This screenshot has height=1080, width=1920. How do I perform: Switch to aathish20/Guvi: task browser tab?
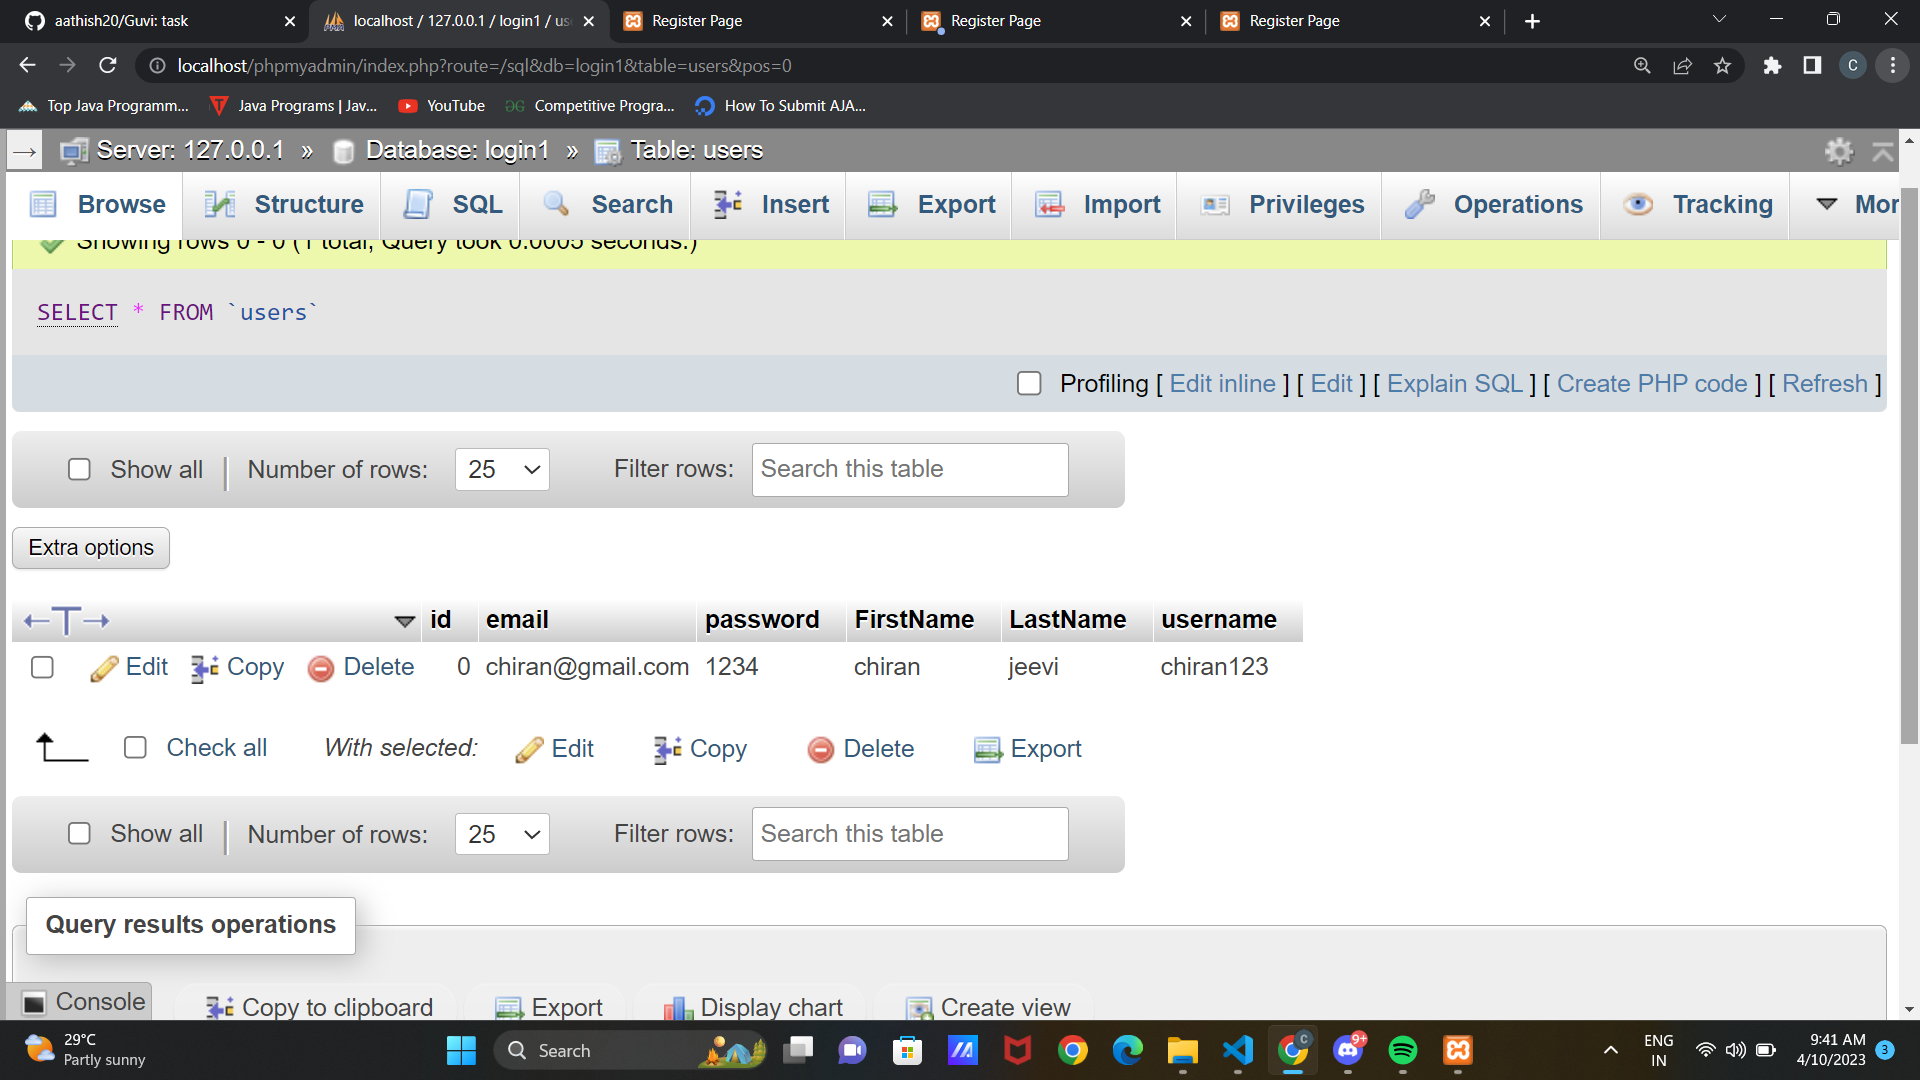coord(160,21)
